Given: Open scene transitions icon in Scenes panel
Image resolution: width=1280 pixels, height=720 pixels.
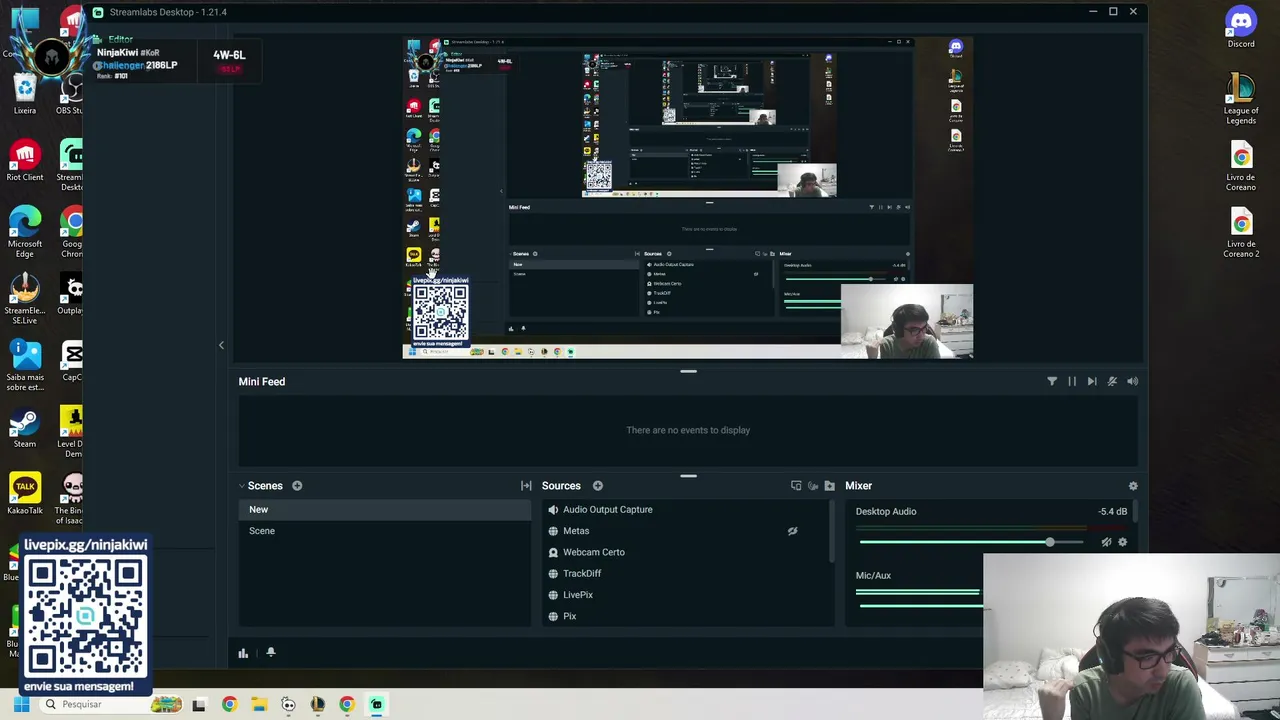Looking at the screenshot, I should click(x=526, y=486).
